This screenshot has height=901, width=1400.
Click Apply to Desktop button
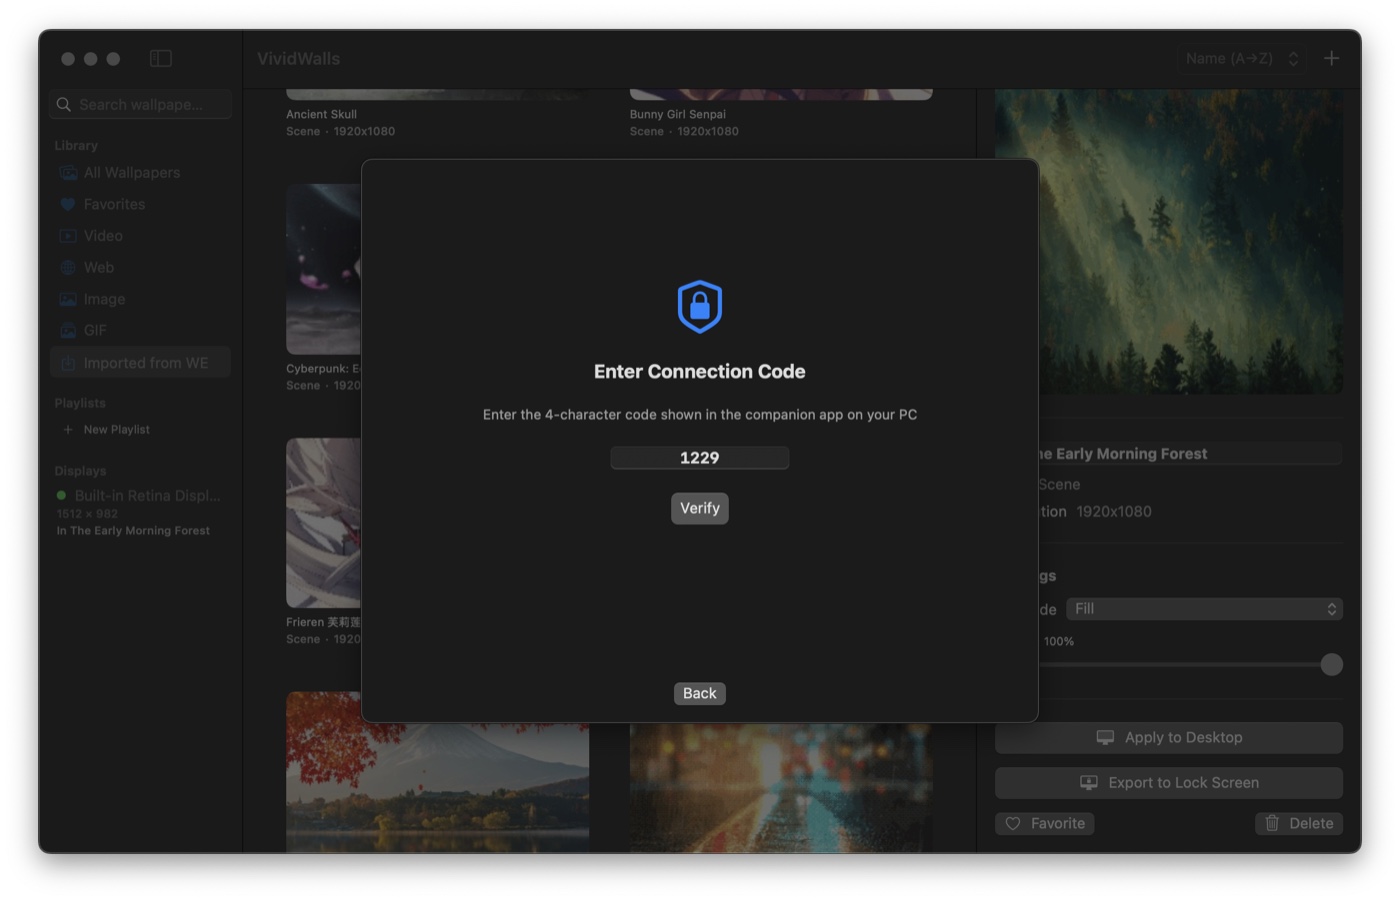1169,738
